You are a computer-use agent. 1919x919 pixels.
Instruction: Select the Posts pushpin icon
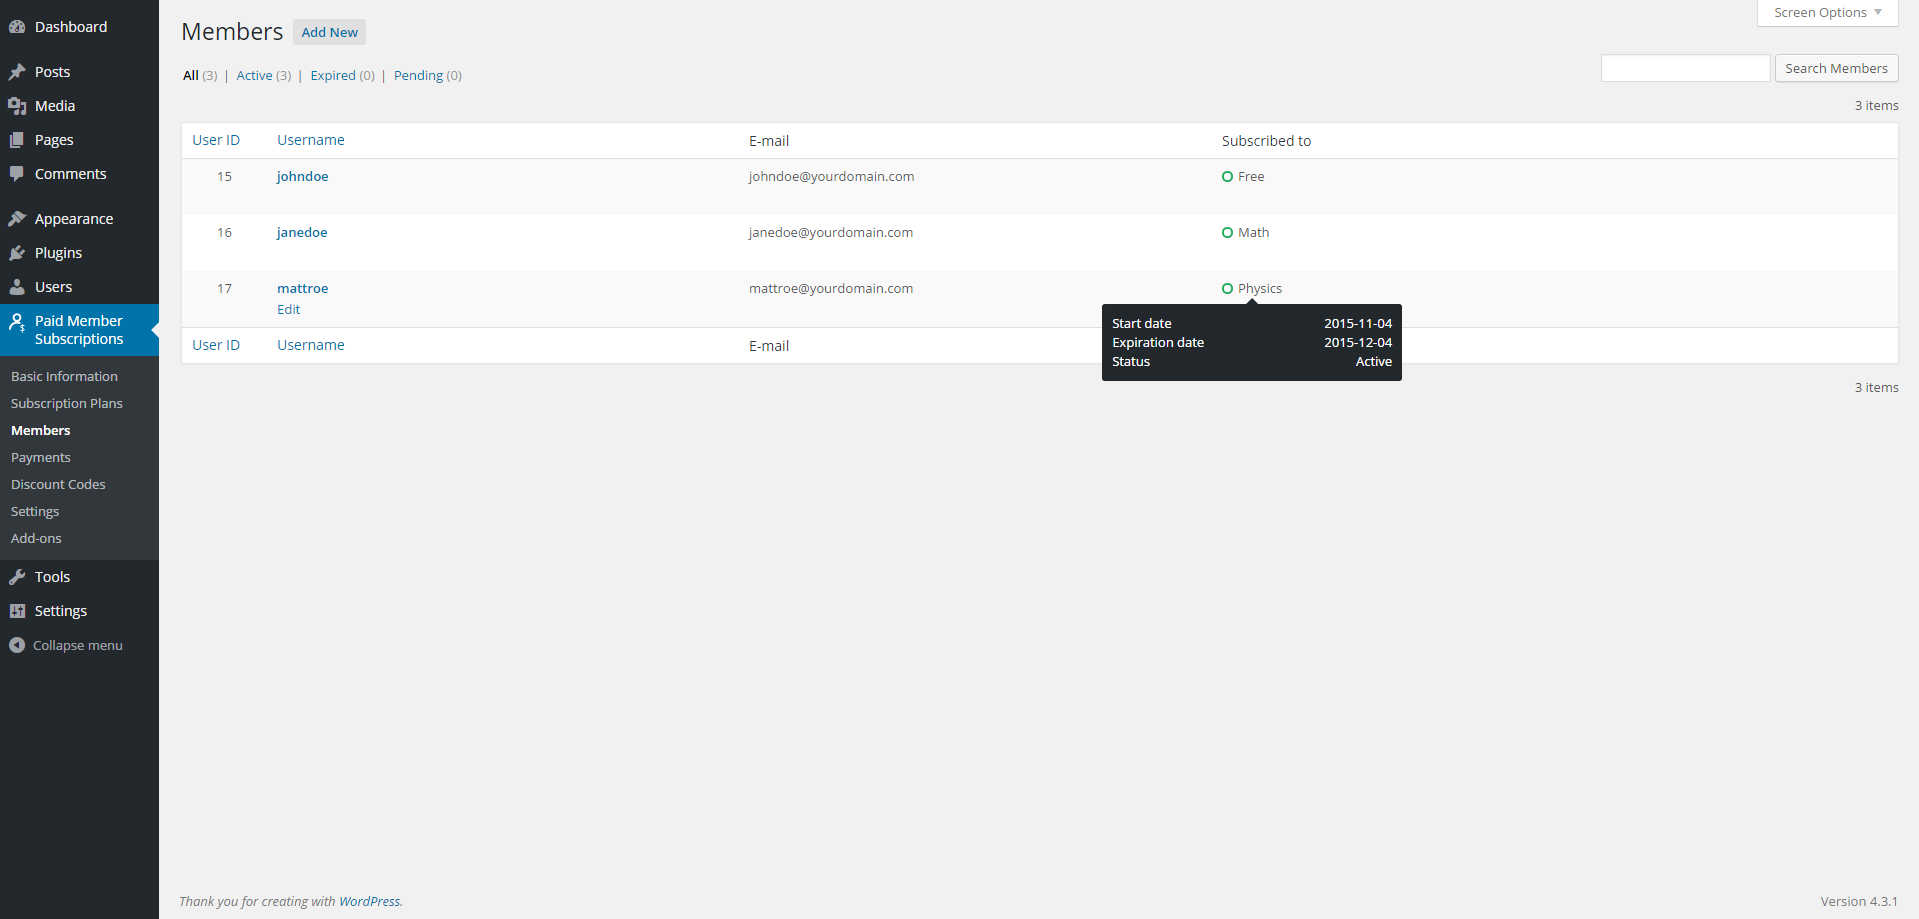[17, 71]
